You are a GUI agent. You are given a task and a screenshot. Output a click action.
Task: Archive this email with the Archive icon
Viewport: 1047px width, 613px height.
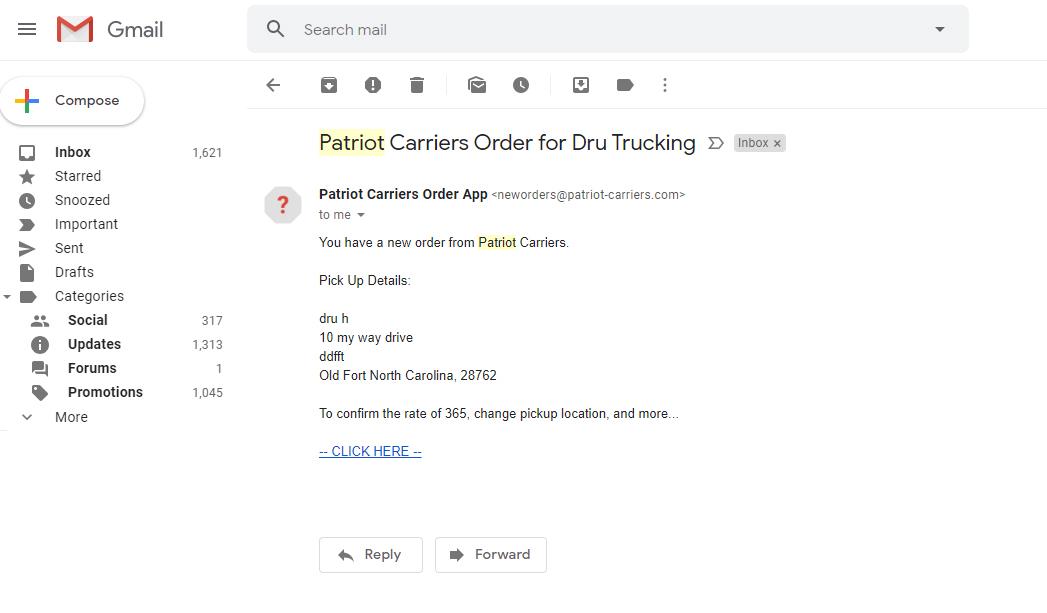click(329, 85)
